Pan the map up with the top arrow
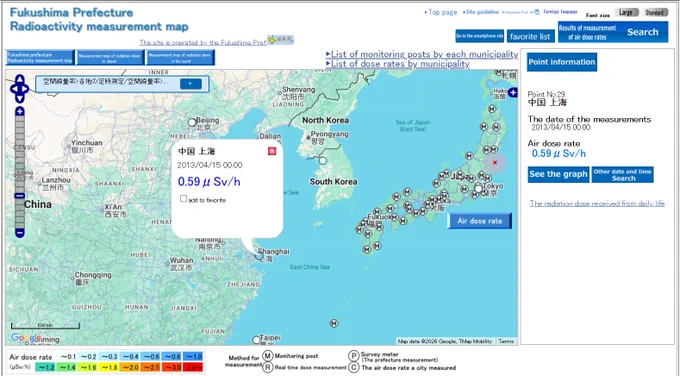Screen dimensions: 680x376 click(x=20, y=79)
